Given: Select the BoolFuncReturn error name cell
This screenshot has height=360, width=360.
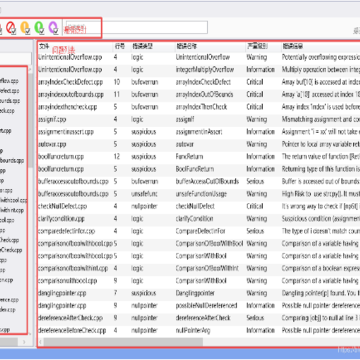Looking at the screenshot, I should [195, 169].
